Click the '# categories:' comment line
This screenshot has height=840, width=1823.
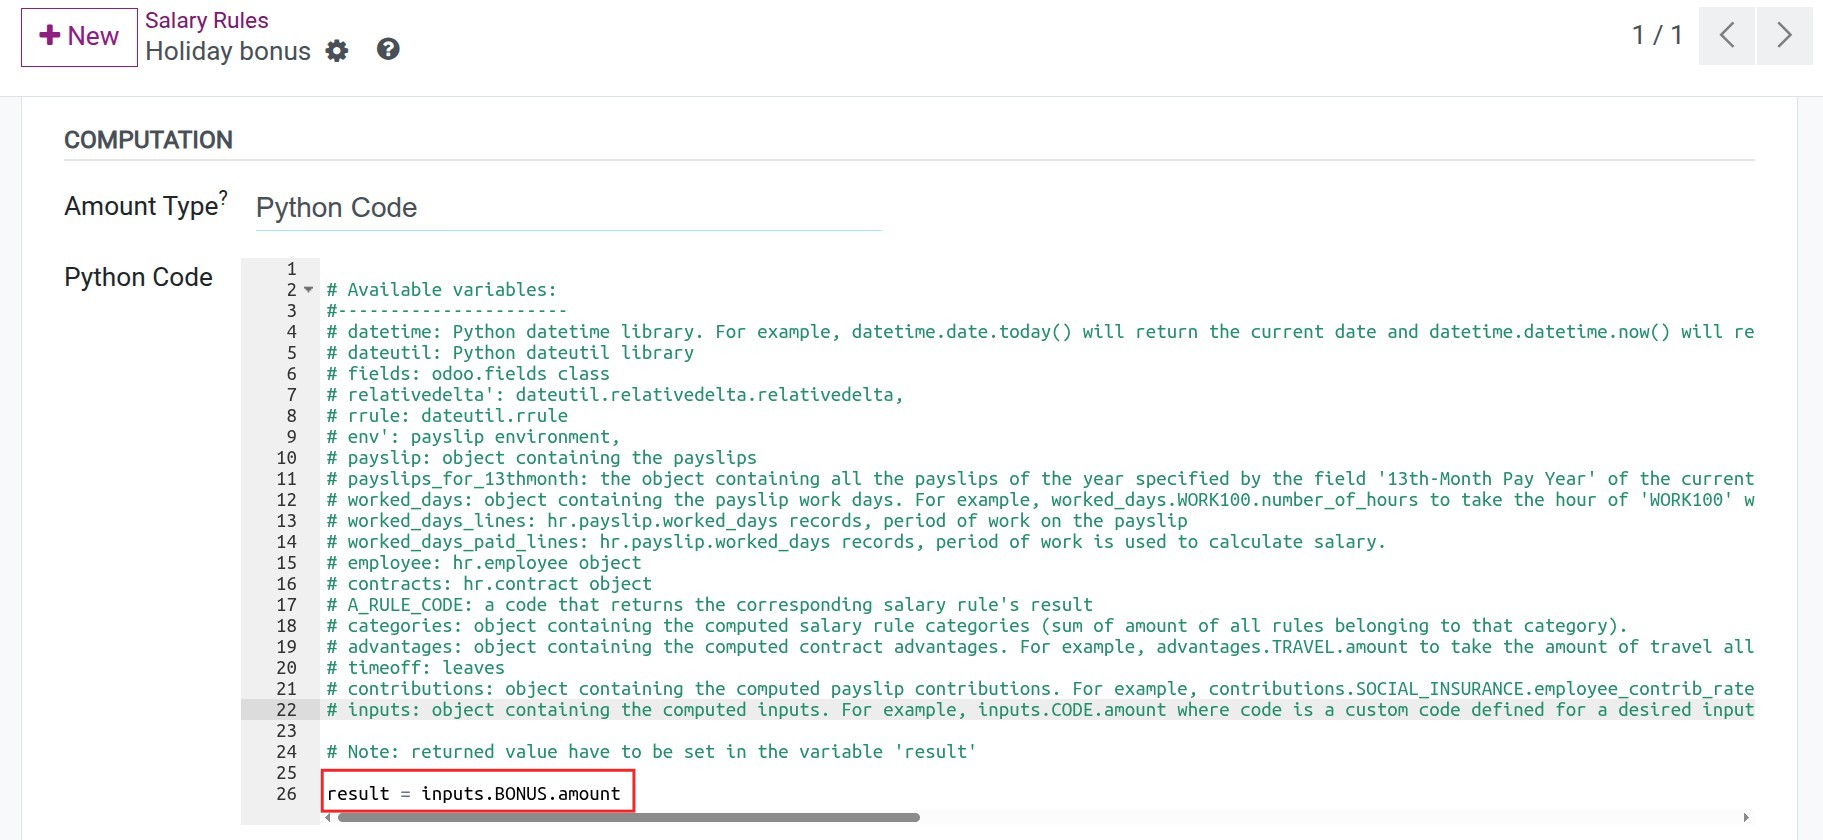[977, 626]
